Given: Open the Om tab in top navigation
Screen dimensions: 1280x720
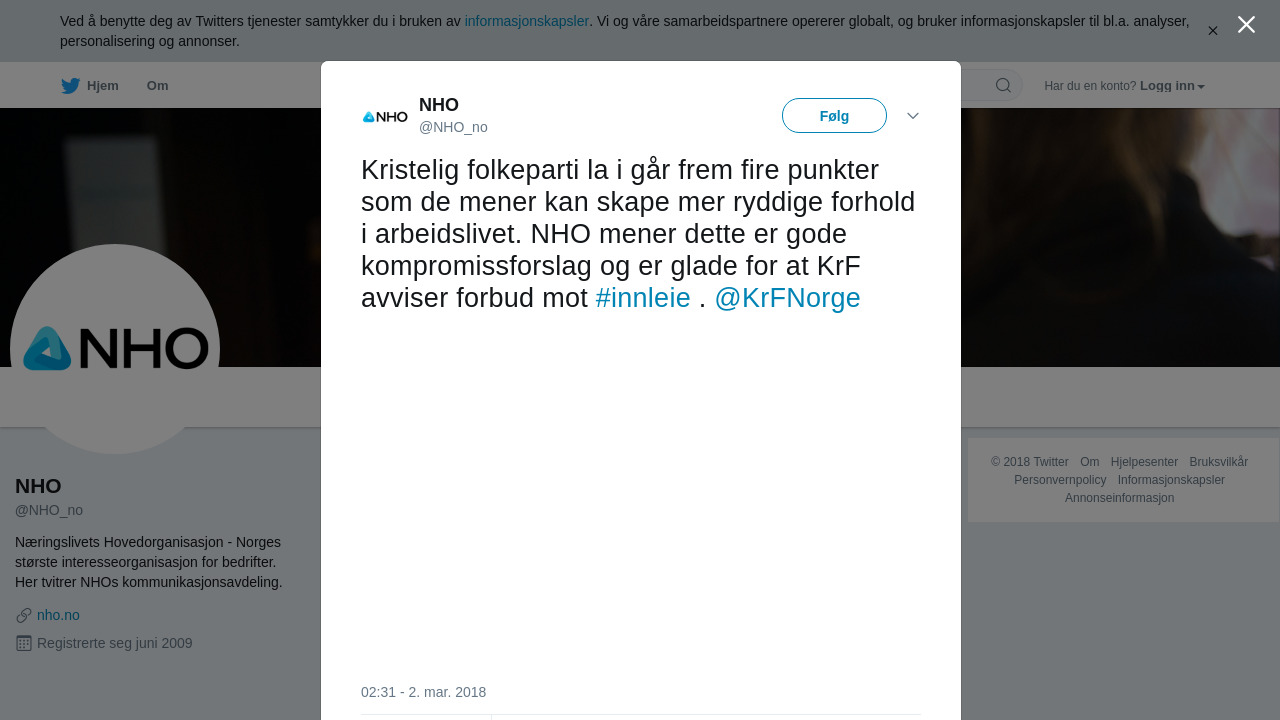Looking at the screenshot, I should 158,86.
